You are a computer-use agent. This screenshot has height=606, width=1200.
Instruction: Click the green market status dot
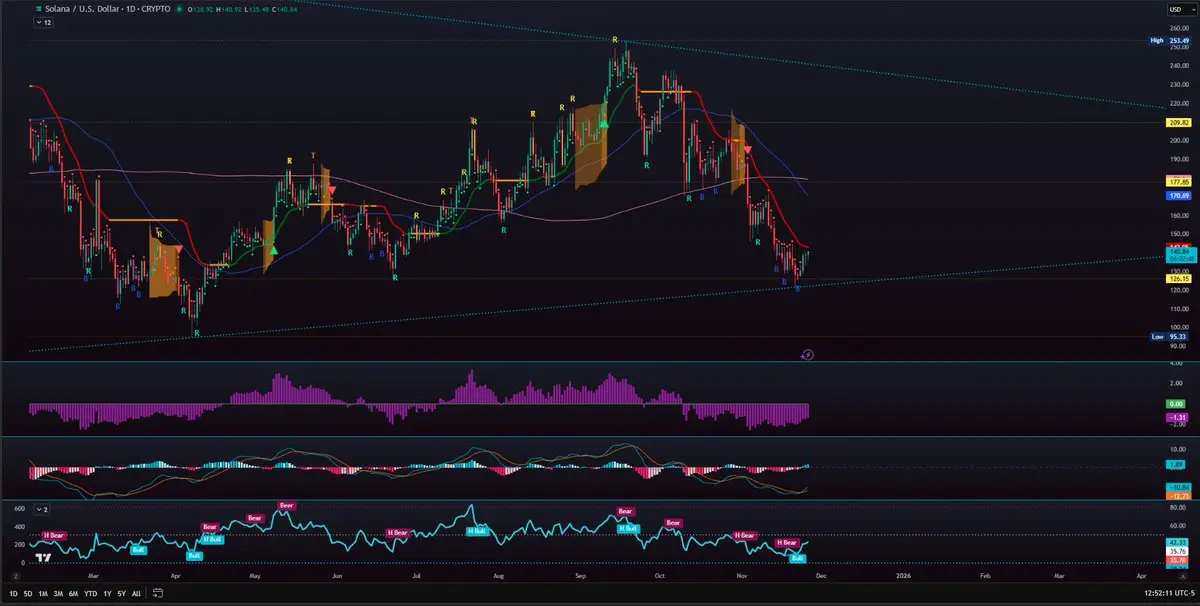click(x=180, y=9)
